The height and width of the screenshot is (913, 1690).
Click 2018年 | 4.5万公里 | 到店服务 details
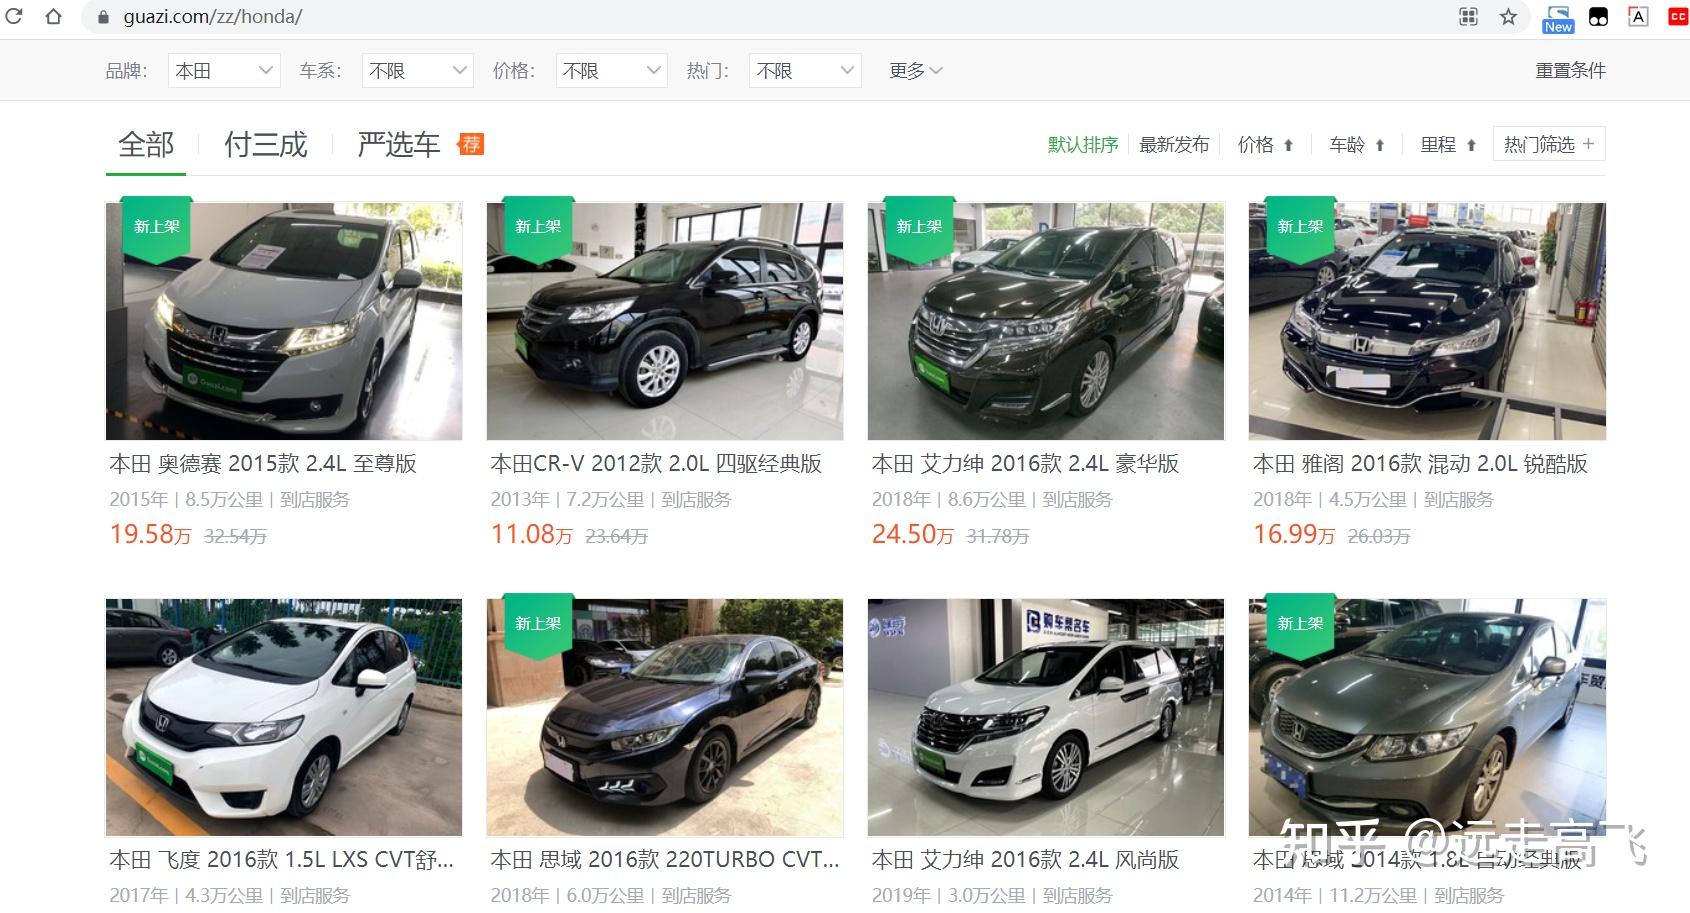(1373, 499)
